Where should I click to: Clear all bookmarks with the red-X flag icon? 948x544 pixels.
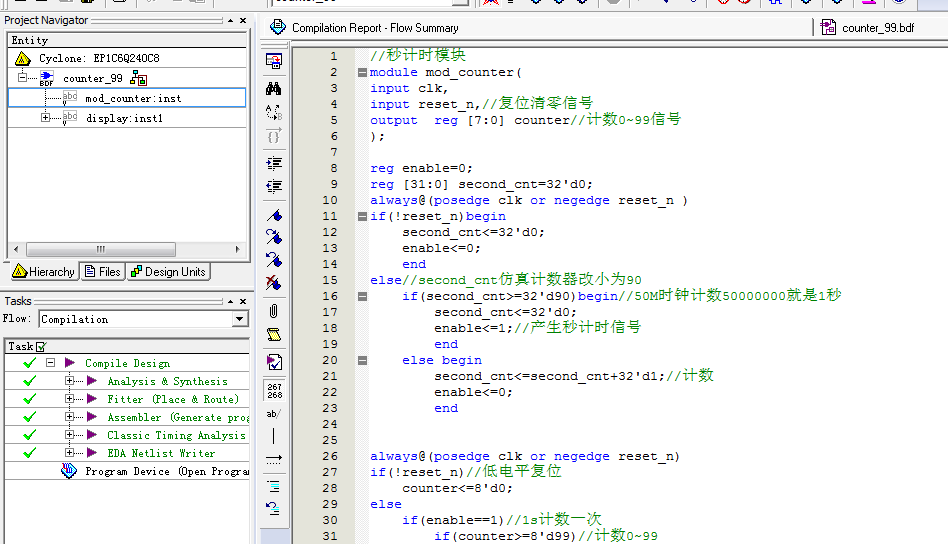click(273, 284)
